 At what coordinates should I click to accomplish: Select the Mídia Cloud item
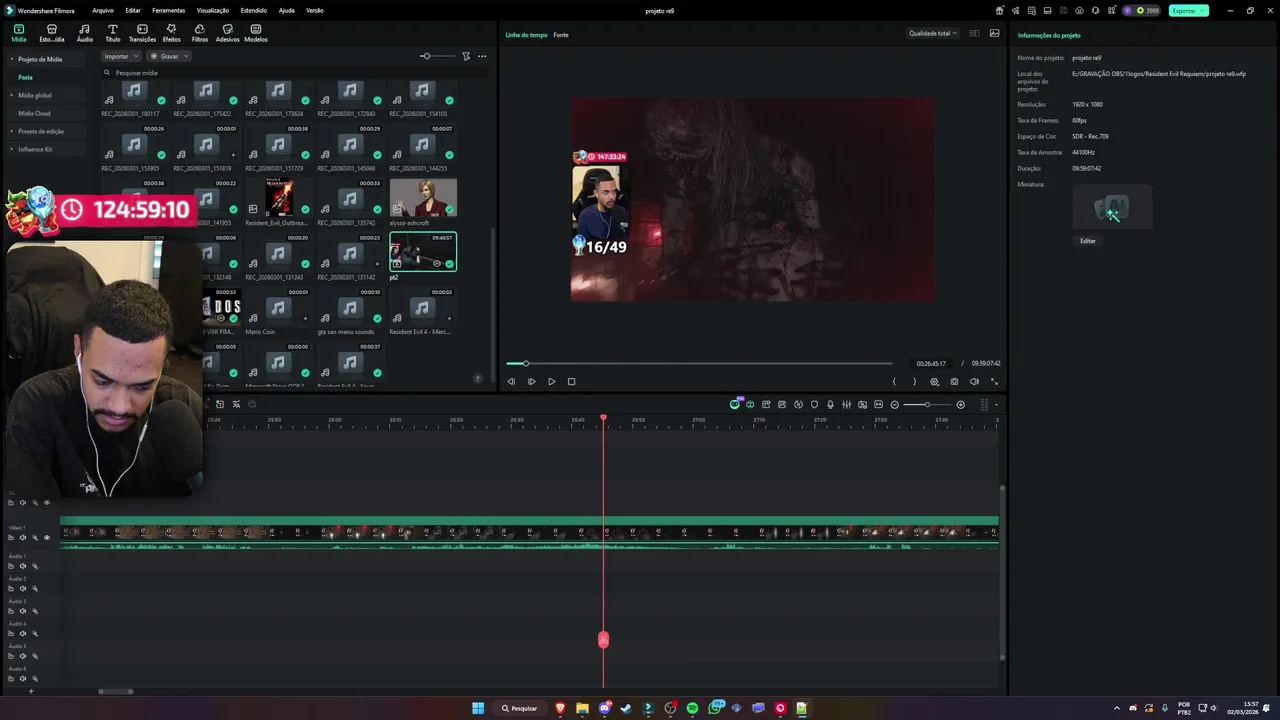(34, 113)
